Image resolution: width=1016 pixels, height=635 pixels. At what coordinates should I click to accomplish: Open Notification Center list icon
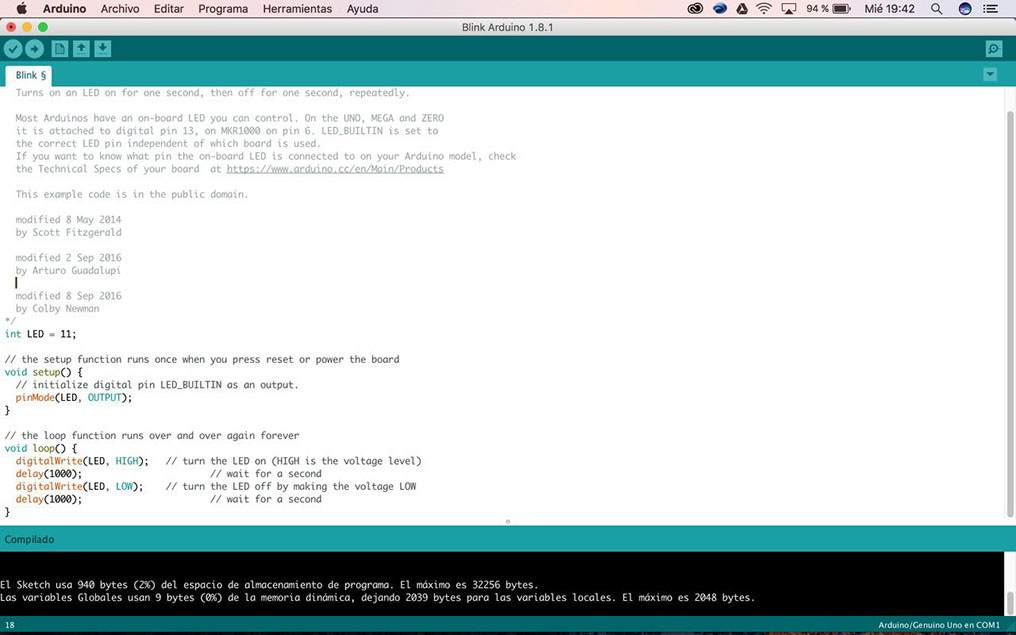coord(990,8)
